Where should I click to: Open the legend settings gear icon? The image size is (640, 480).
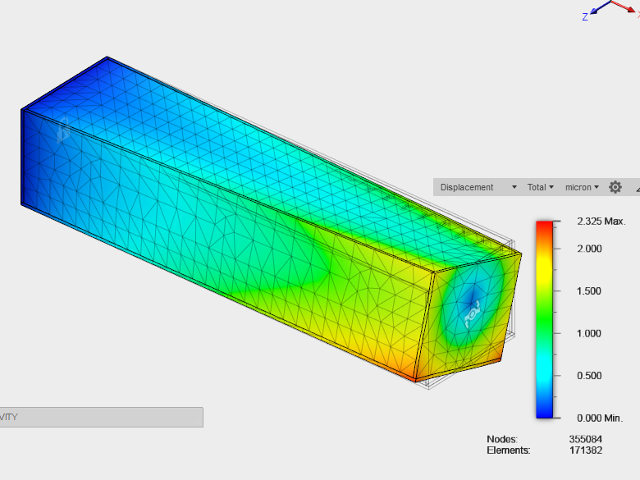click(x=615, y=187)
